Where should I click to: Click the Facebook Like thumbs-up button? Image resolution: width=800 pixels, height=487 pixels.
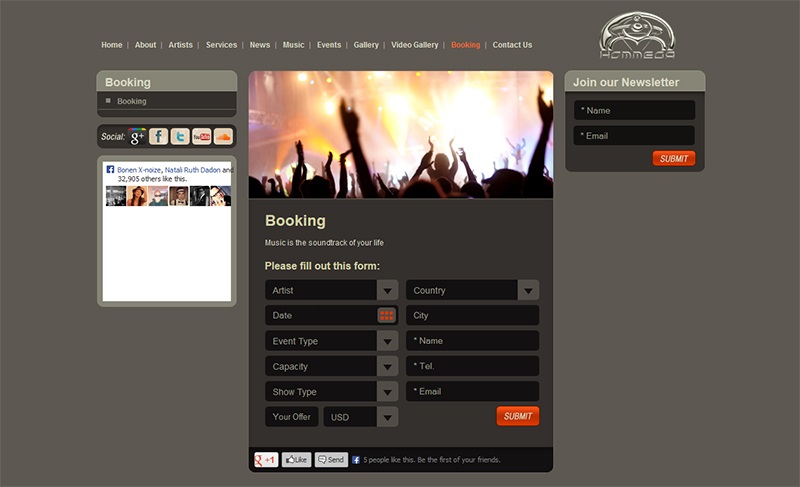[296, 460]
